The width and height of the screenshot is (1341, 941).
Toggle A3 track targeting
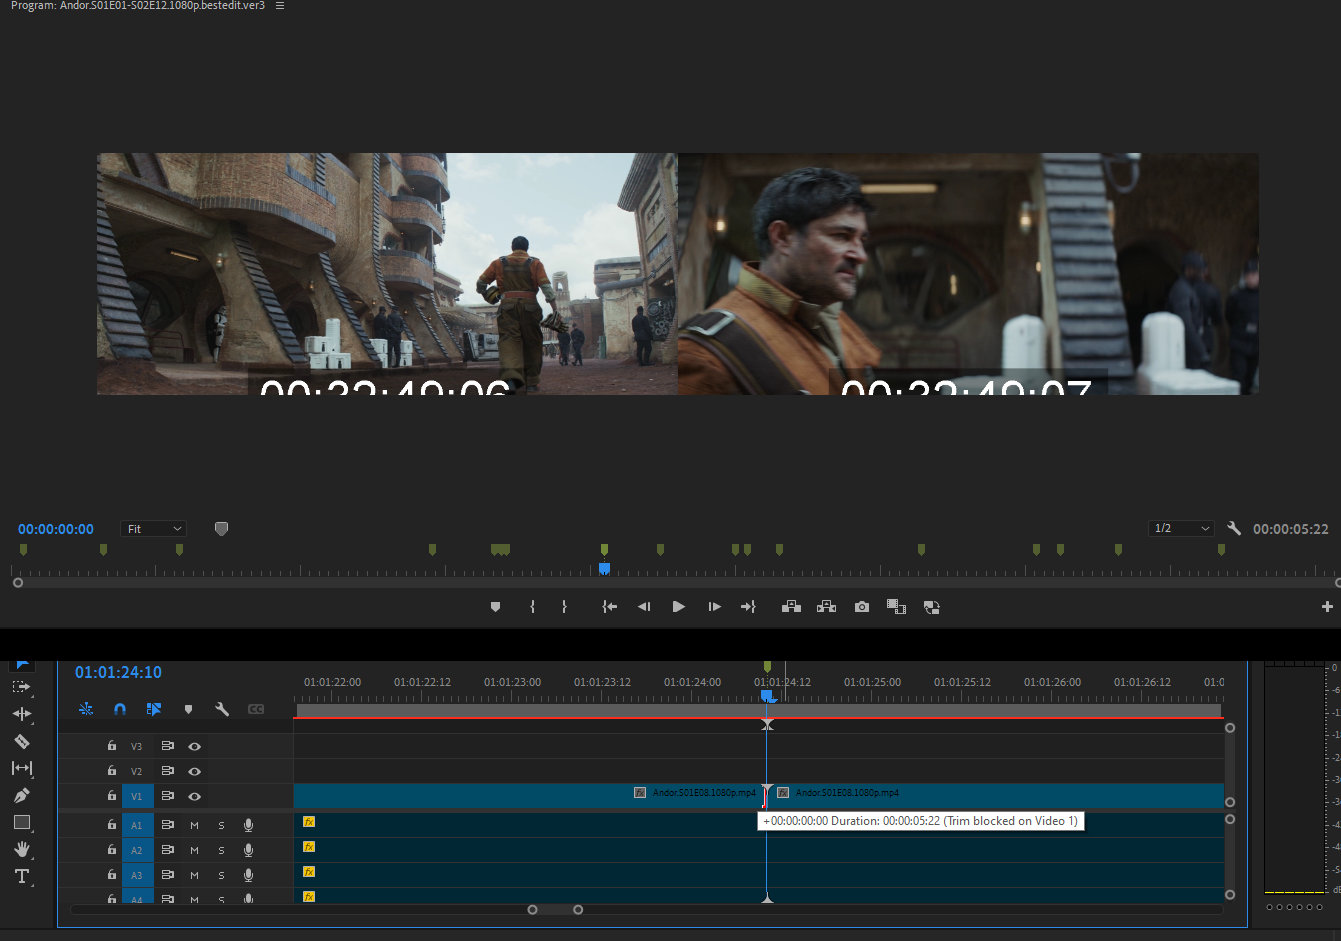[137, 875]
